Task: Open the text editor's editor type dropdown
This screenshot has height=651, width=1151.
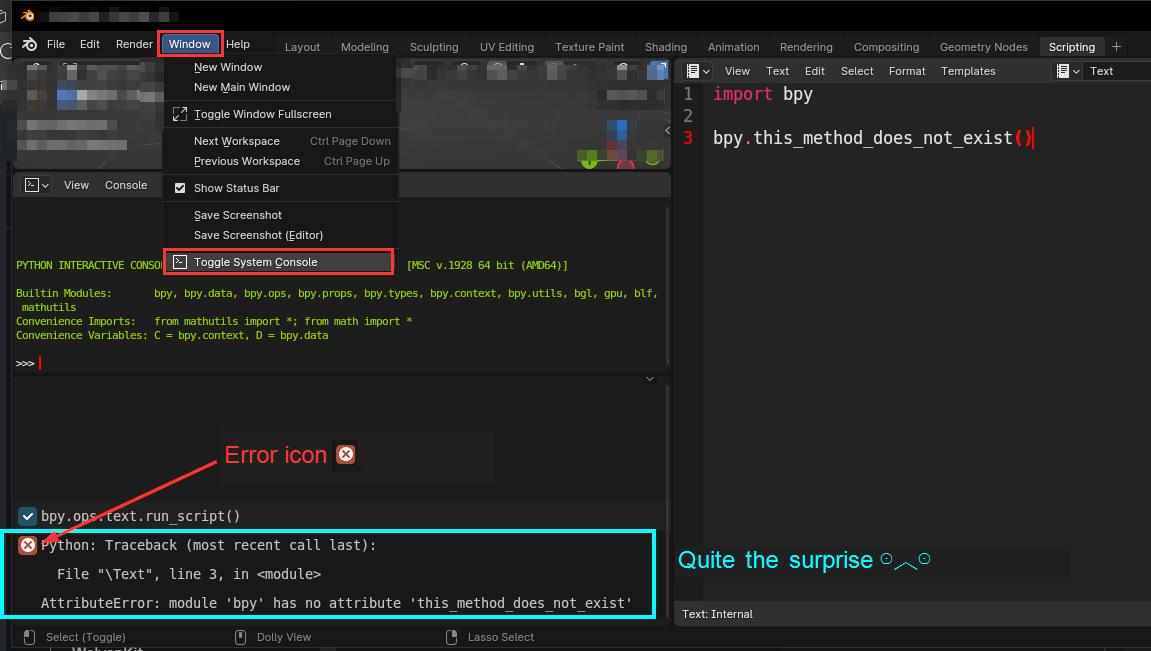Action: 697,71
